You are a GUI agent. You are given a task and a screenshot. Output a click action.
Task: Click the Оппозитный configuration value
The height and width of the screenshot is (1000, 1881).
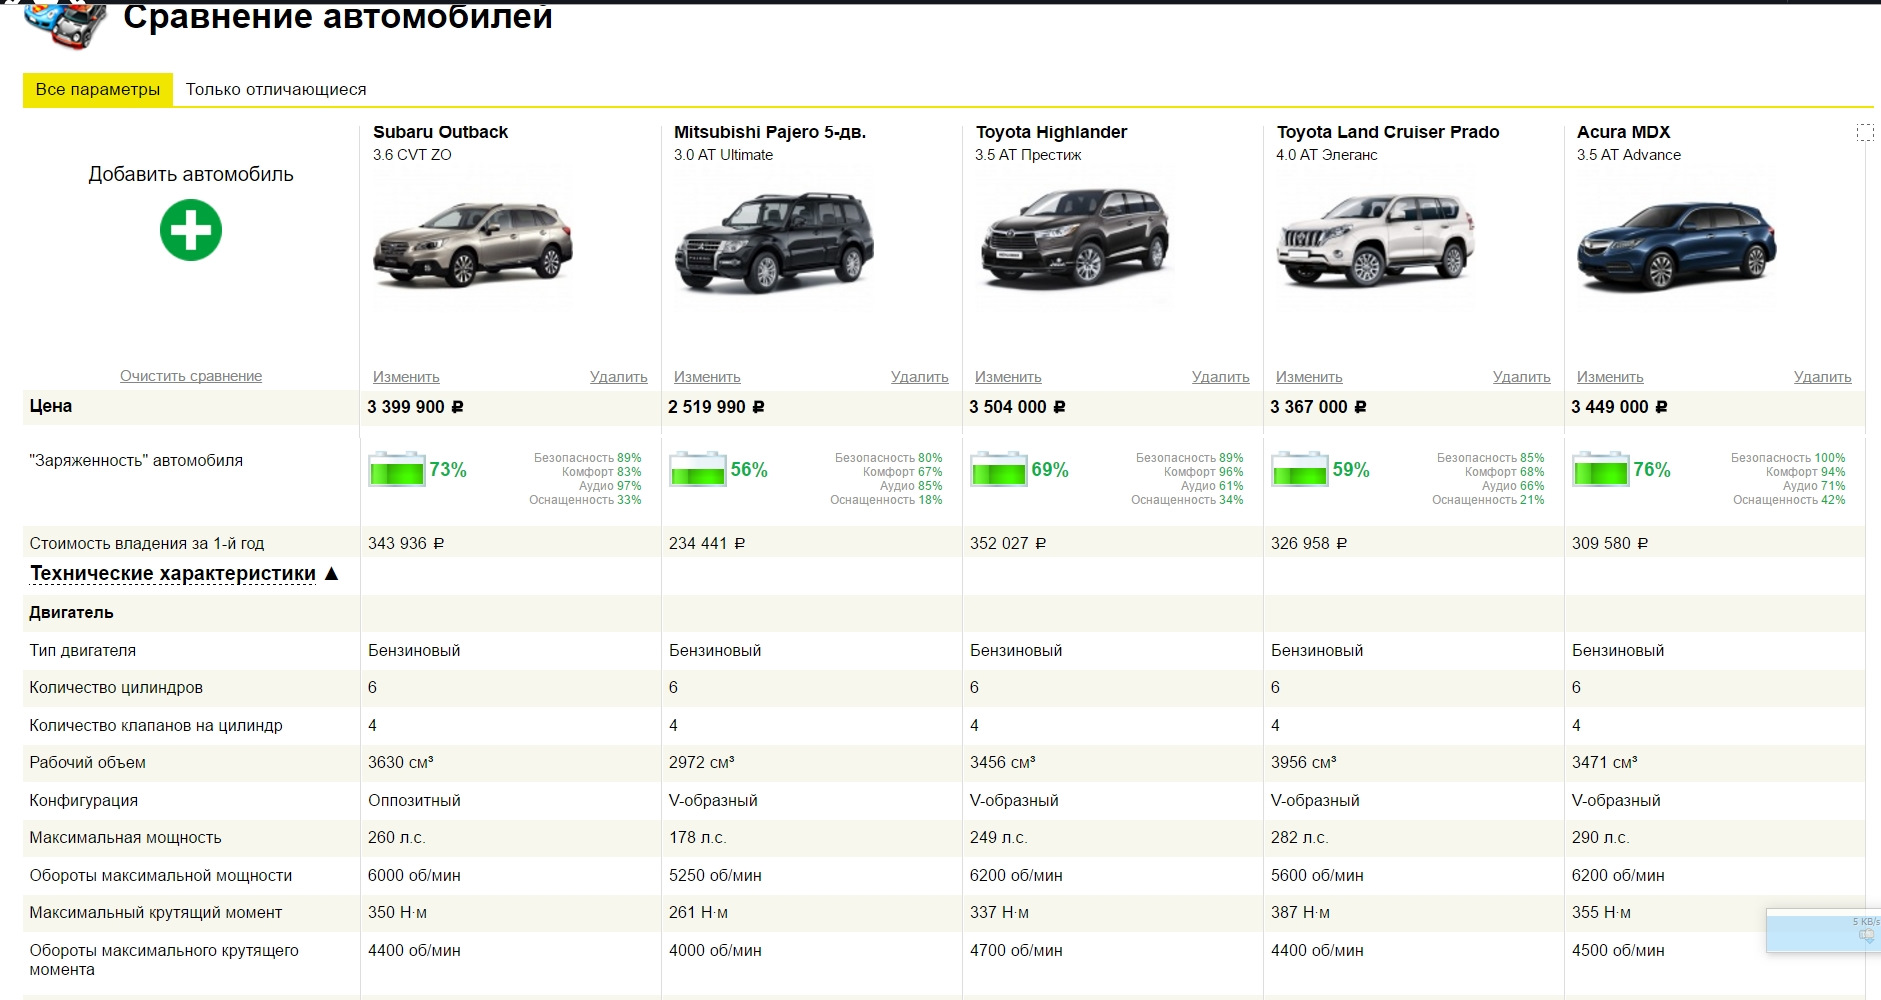414,800
